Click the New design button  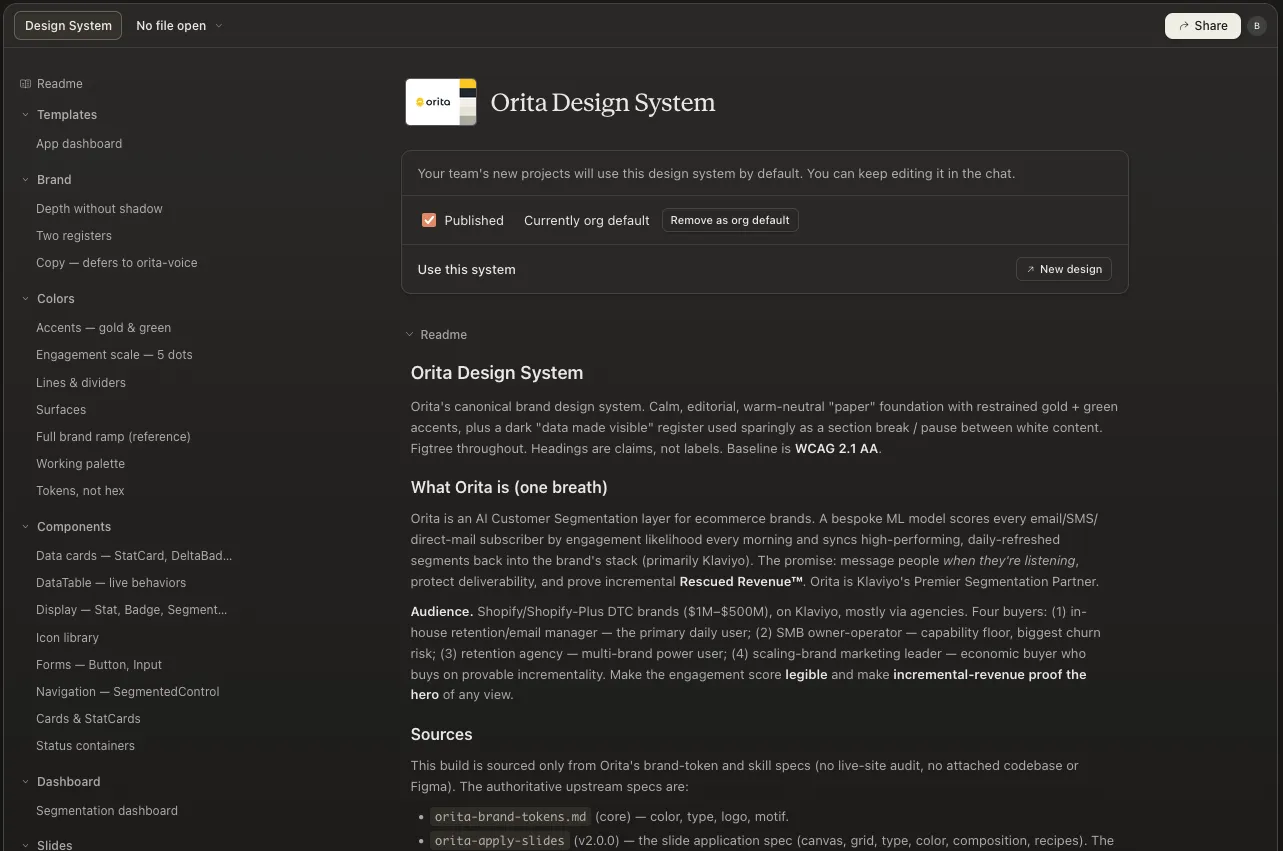pyautogui.click(x=1063, y=269)
